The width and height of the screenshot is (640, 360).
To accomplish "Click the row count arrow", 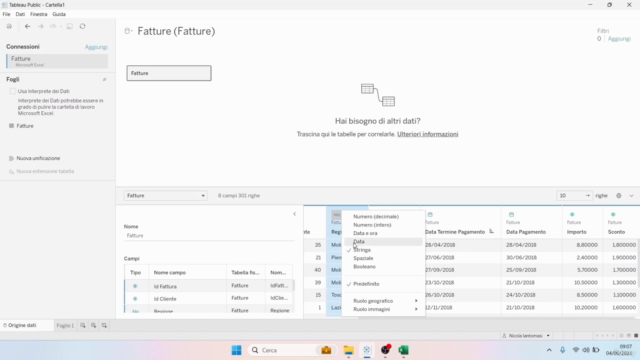I will pyautogui.click(x=587, y=196).
